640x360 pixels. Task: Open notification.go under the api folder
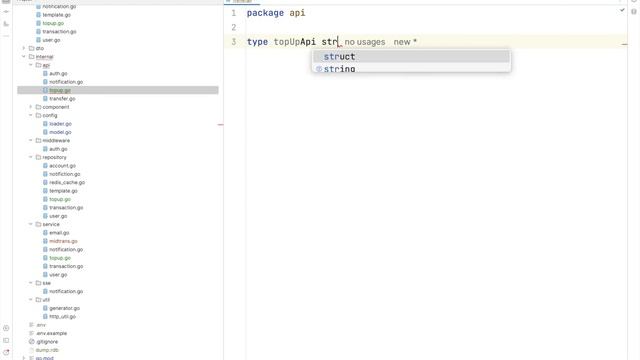(66, 82)
